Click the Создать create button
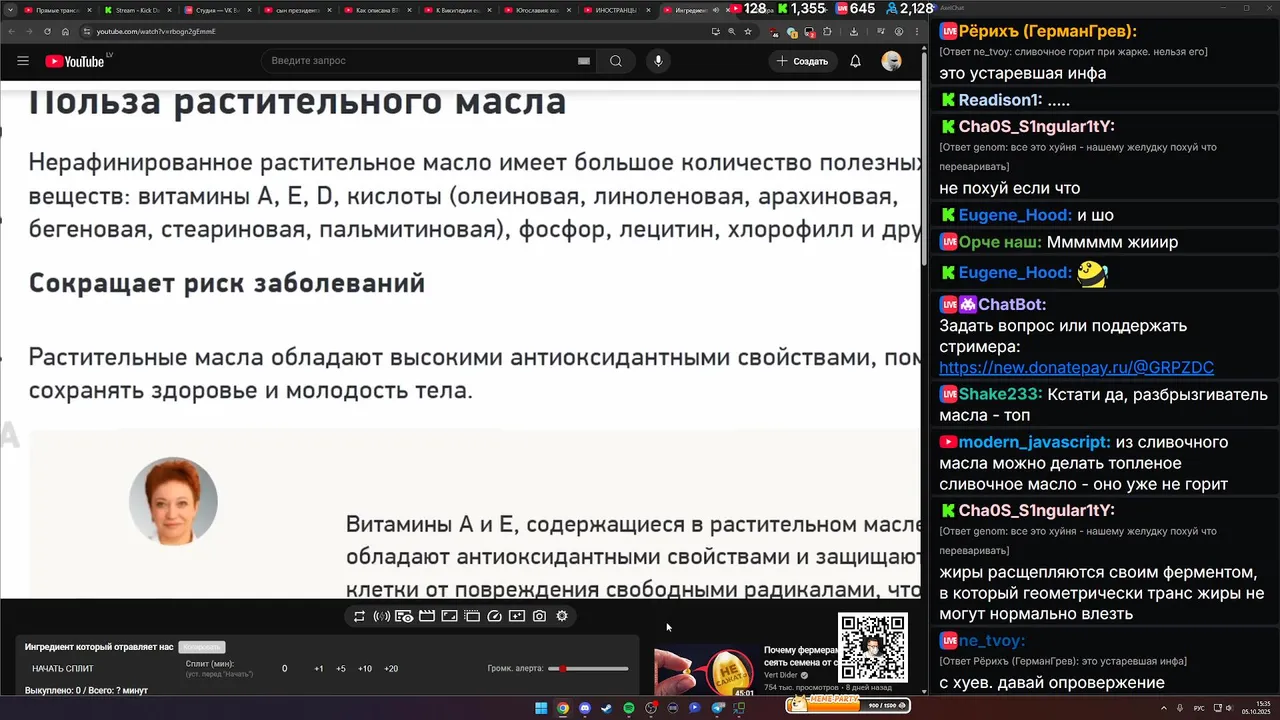This screenshot has width=1280, height=720. click(802, 61)
